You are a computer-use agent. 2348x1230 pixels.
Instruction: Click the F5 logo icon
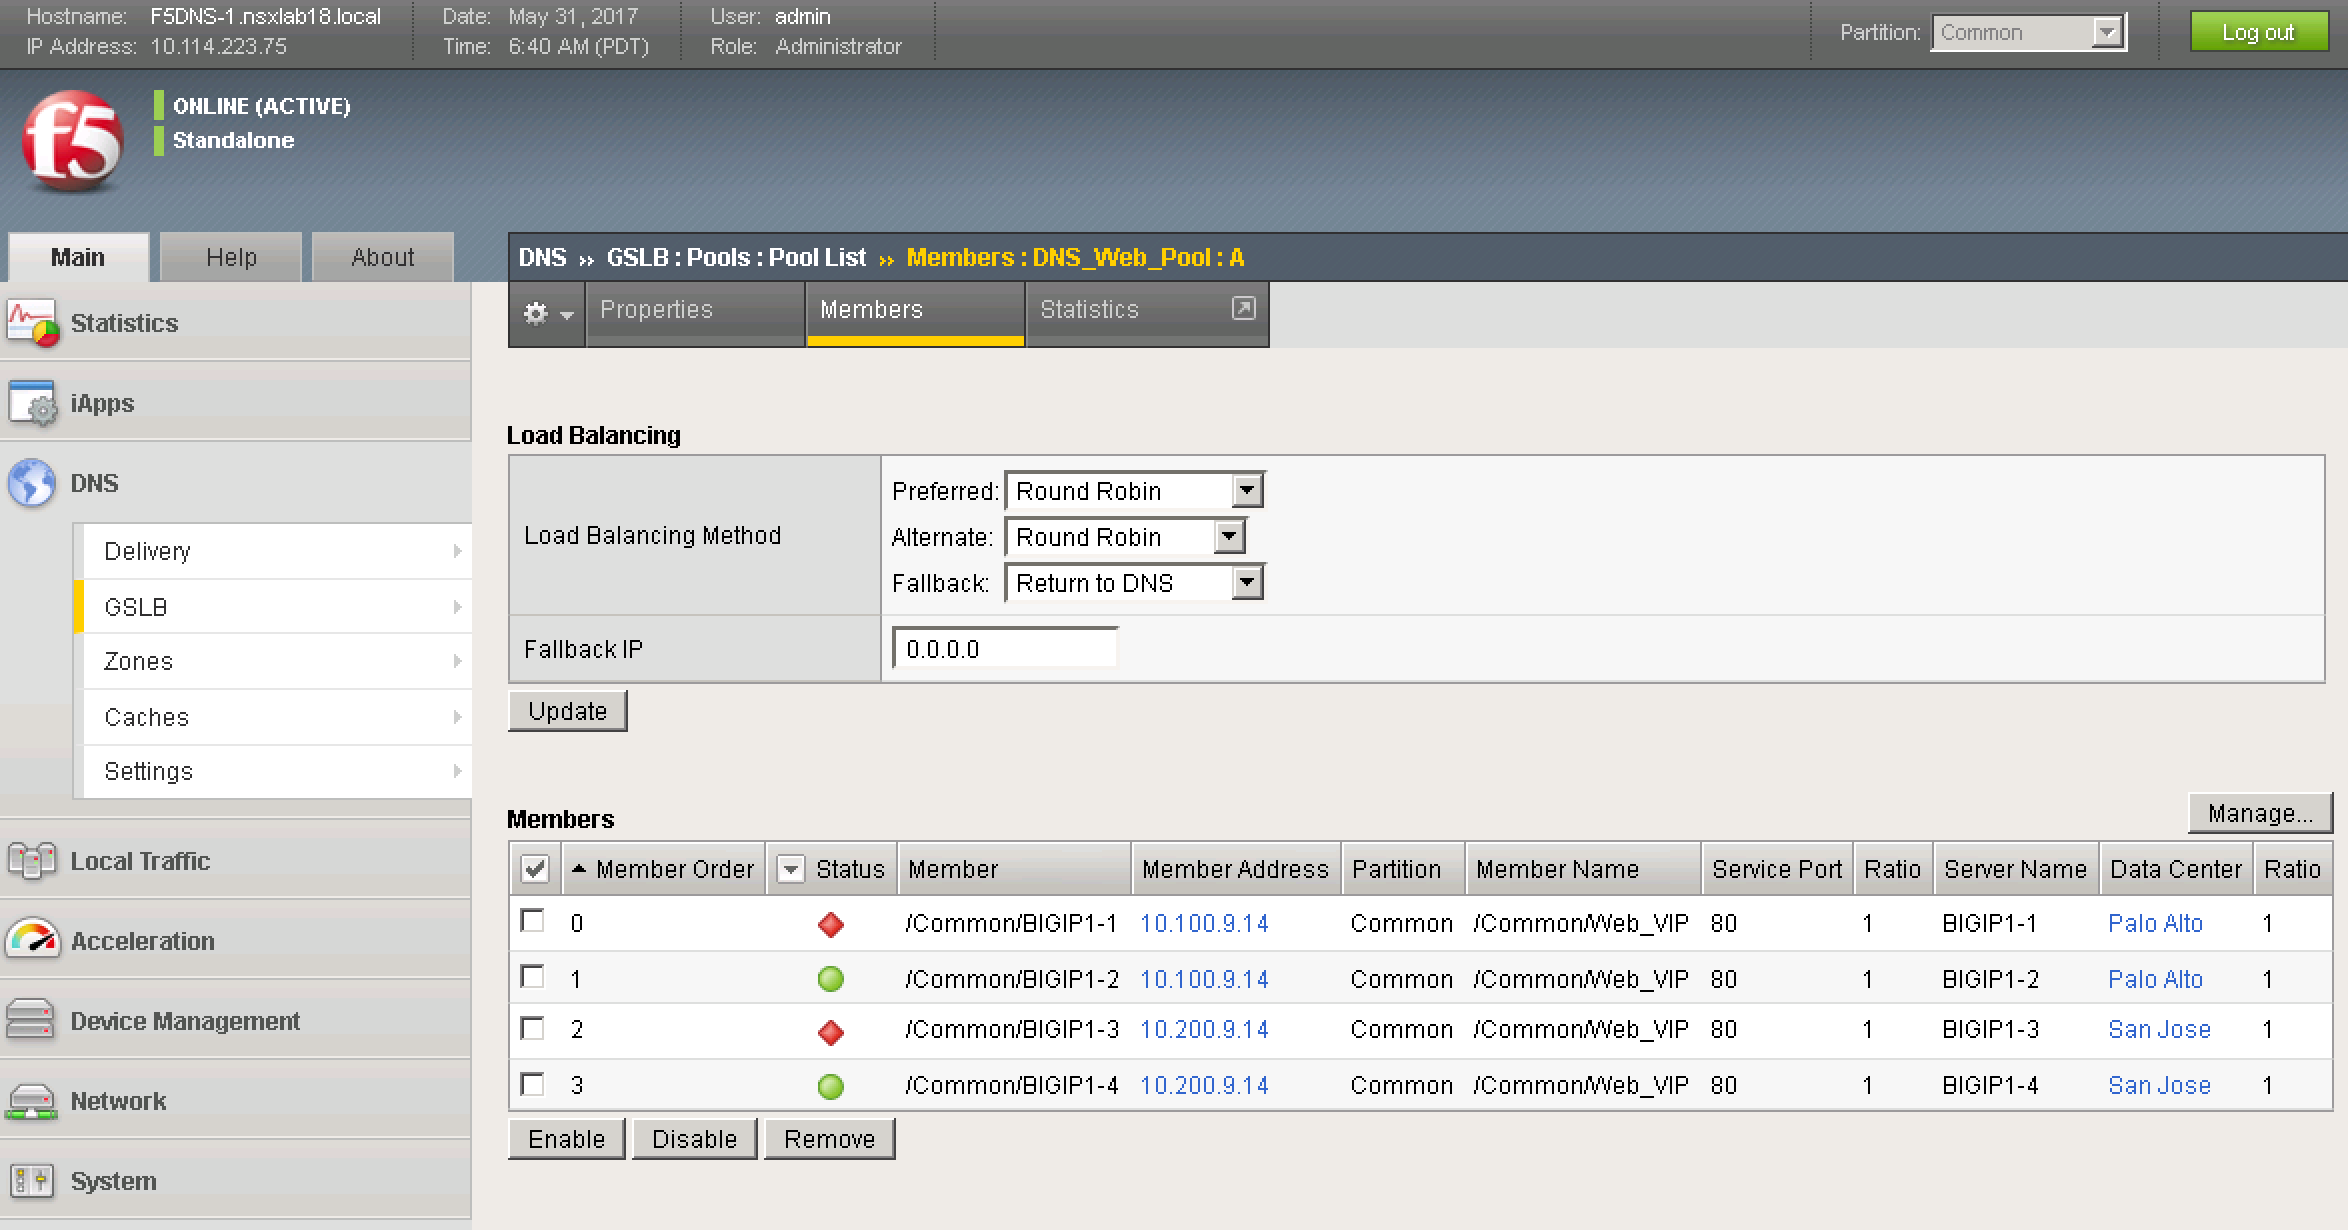click(72, 141)
